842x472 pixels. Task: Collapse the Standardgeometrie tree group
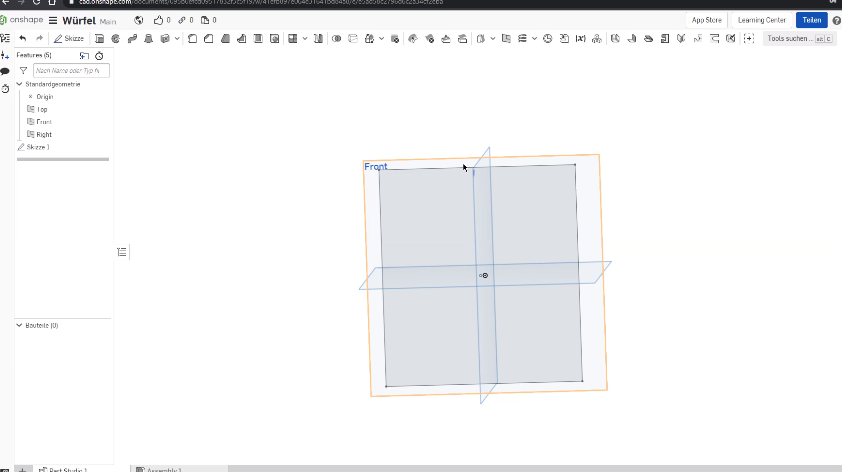tap(19, 84)
